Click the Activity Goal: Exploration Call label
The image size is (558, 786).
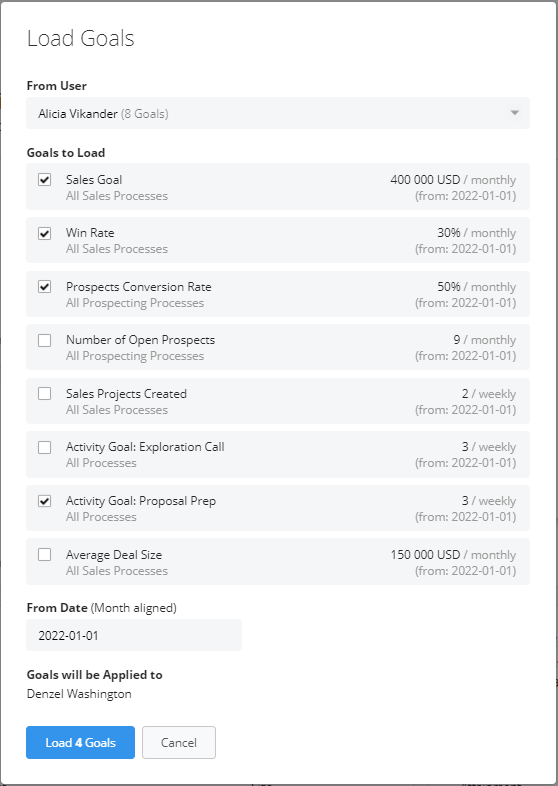tap(145, 447)
